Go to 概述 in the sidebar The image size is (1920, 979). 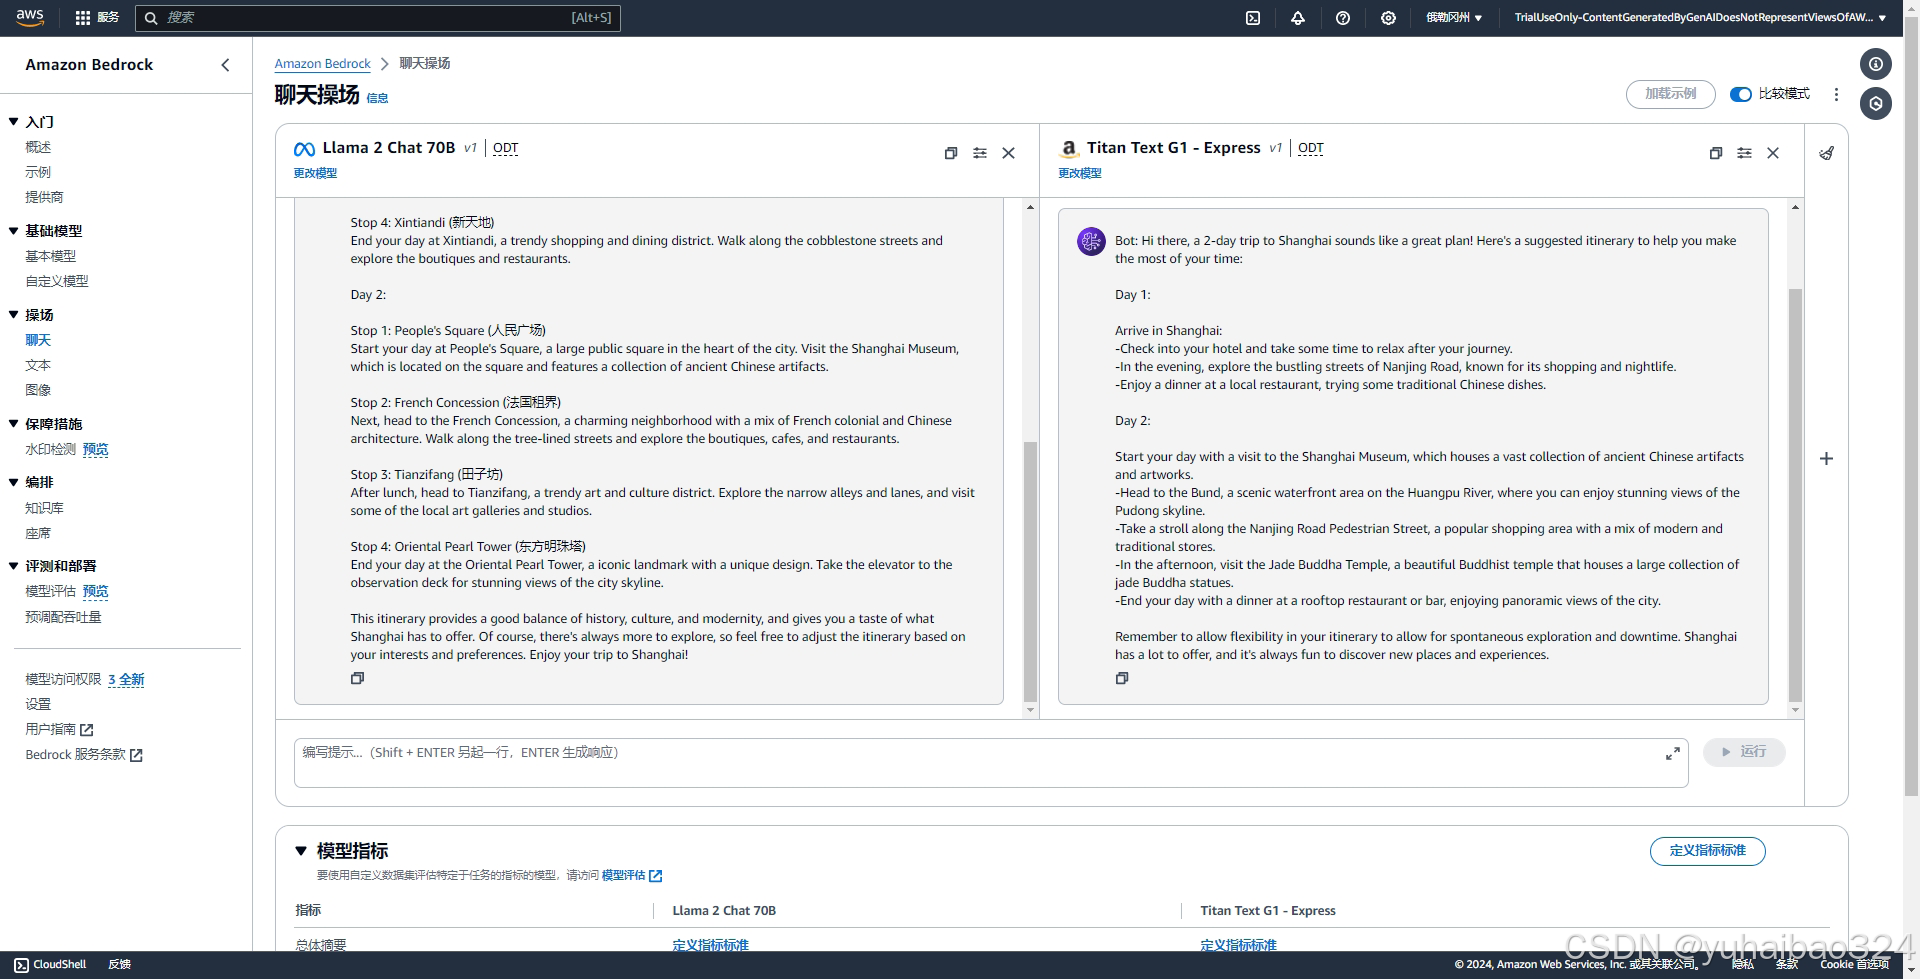(x=38, y=147)
